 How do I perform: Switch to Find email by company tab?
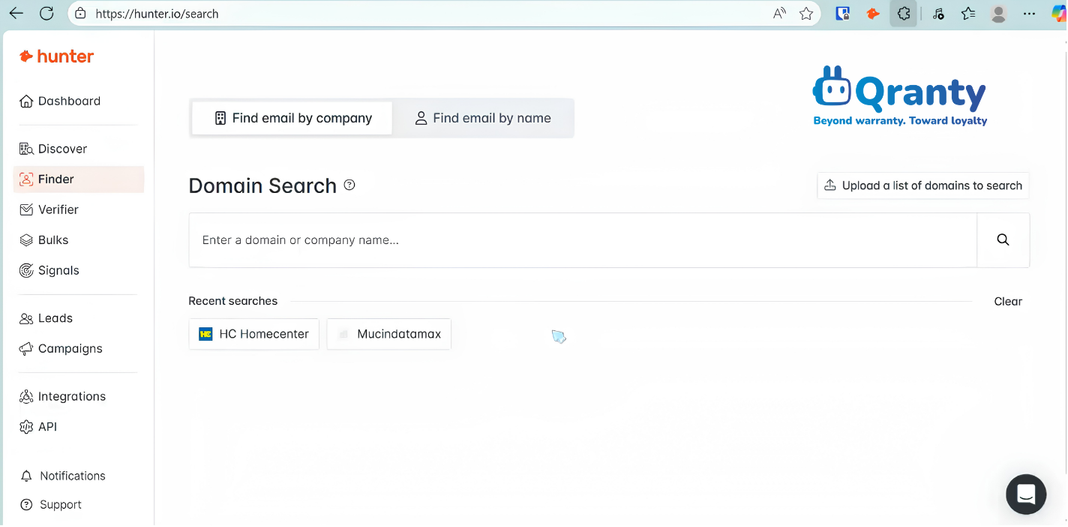(x=292, y=118)
